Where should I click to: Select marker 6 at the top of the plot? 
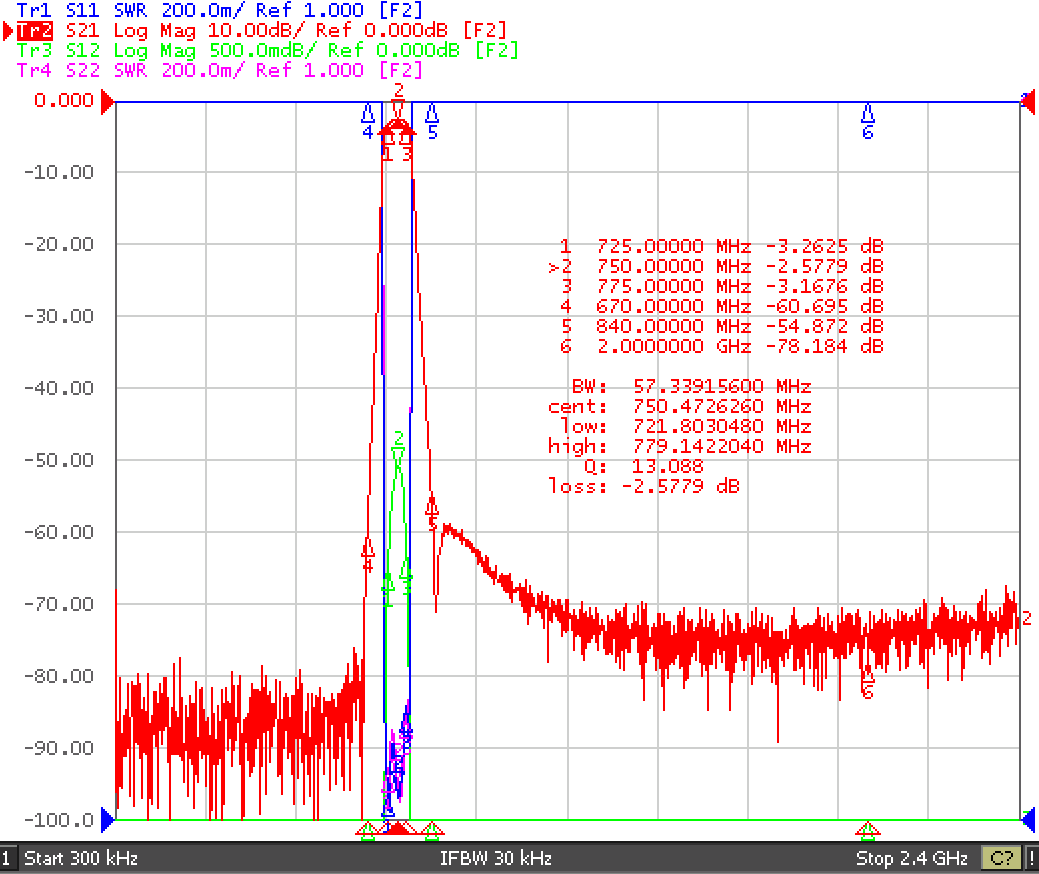coord(867,121)
